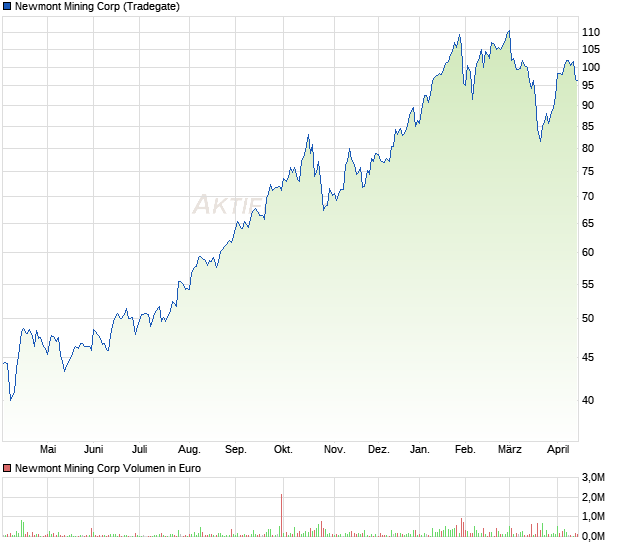
Task: Click the red volume legend square
Action: 7,468
